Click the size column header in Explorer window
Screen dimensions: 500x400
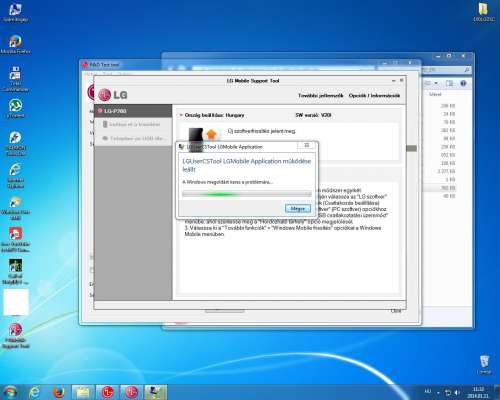[x=435, y=95]
